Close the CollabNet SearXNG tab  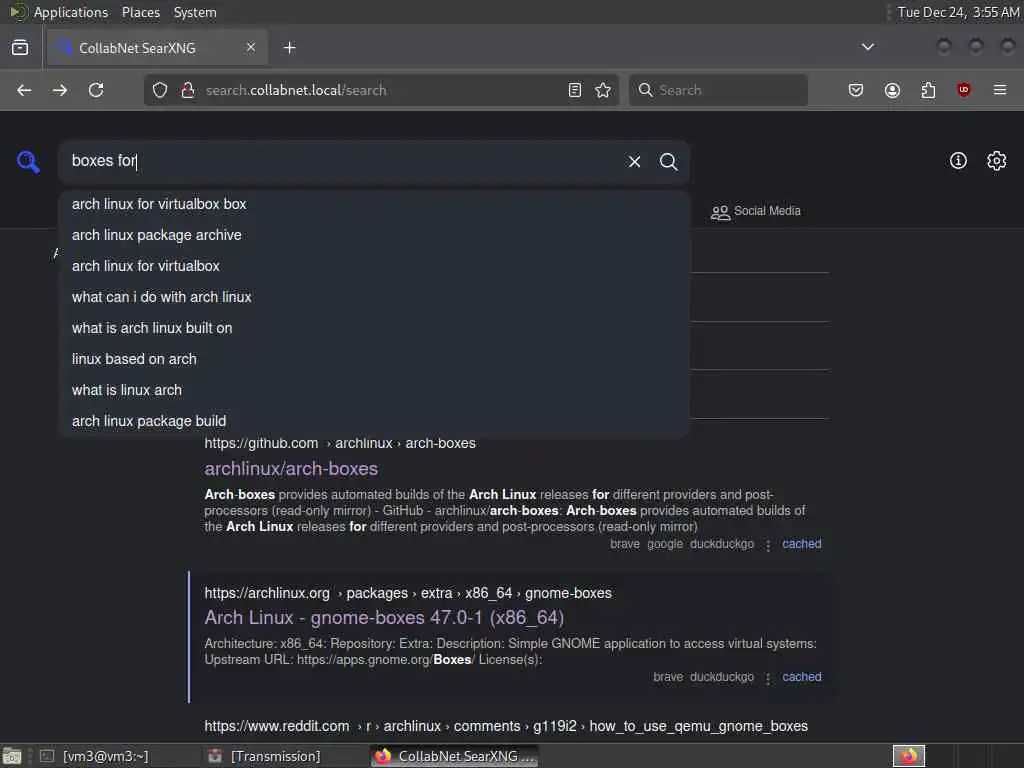[x=251, y=47]
